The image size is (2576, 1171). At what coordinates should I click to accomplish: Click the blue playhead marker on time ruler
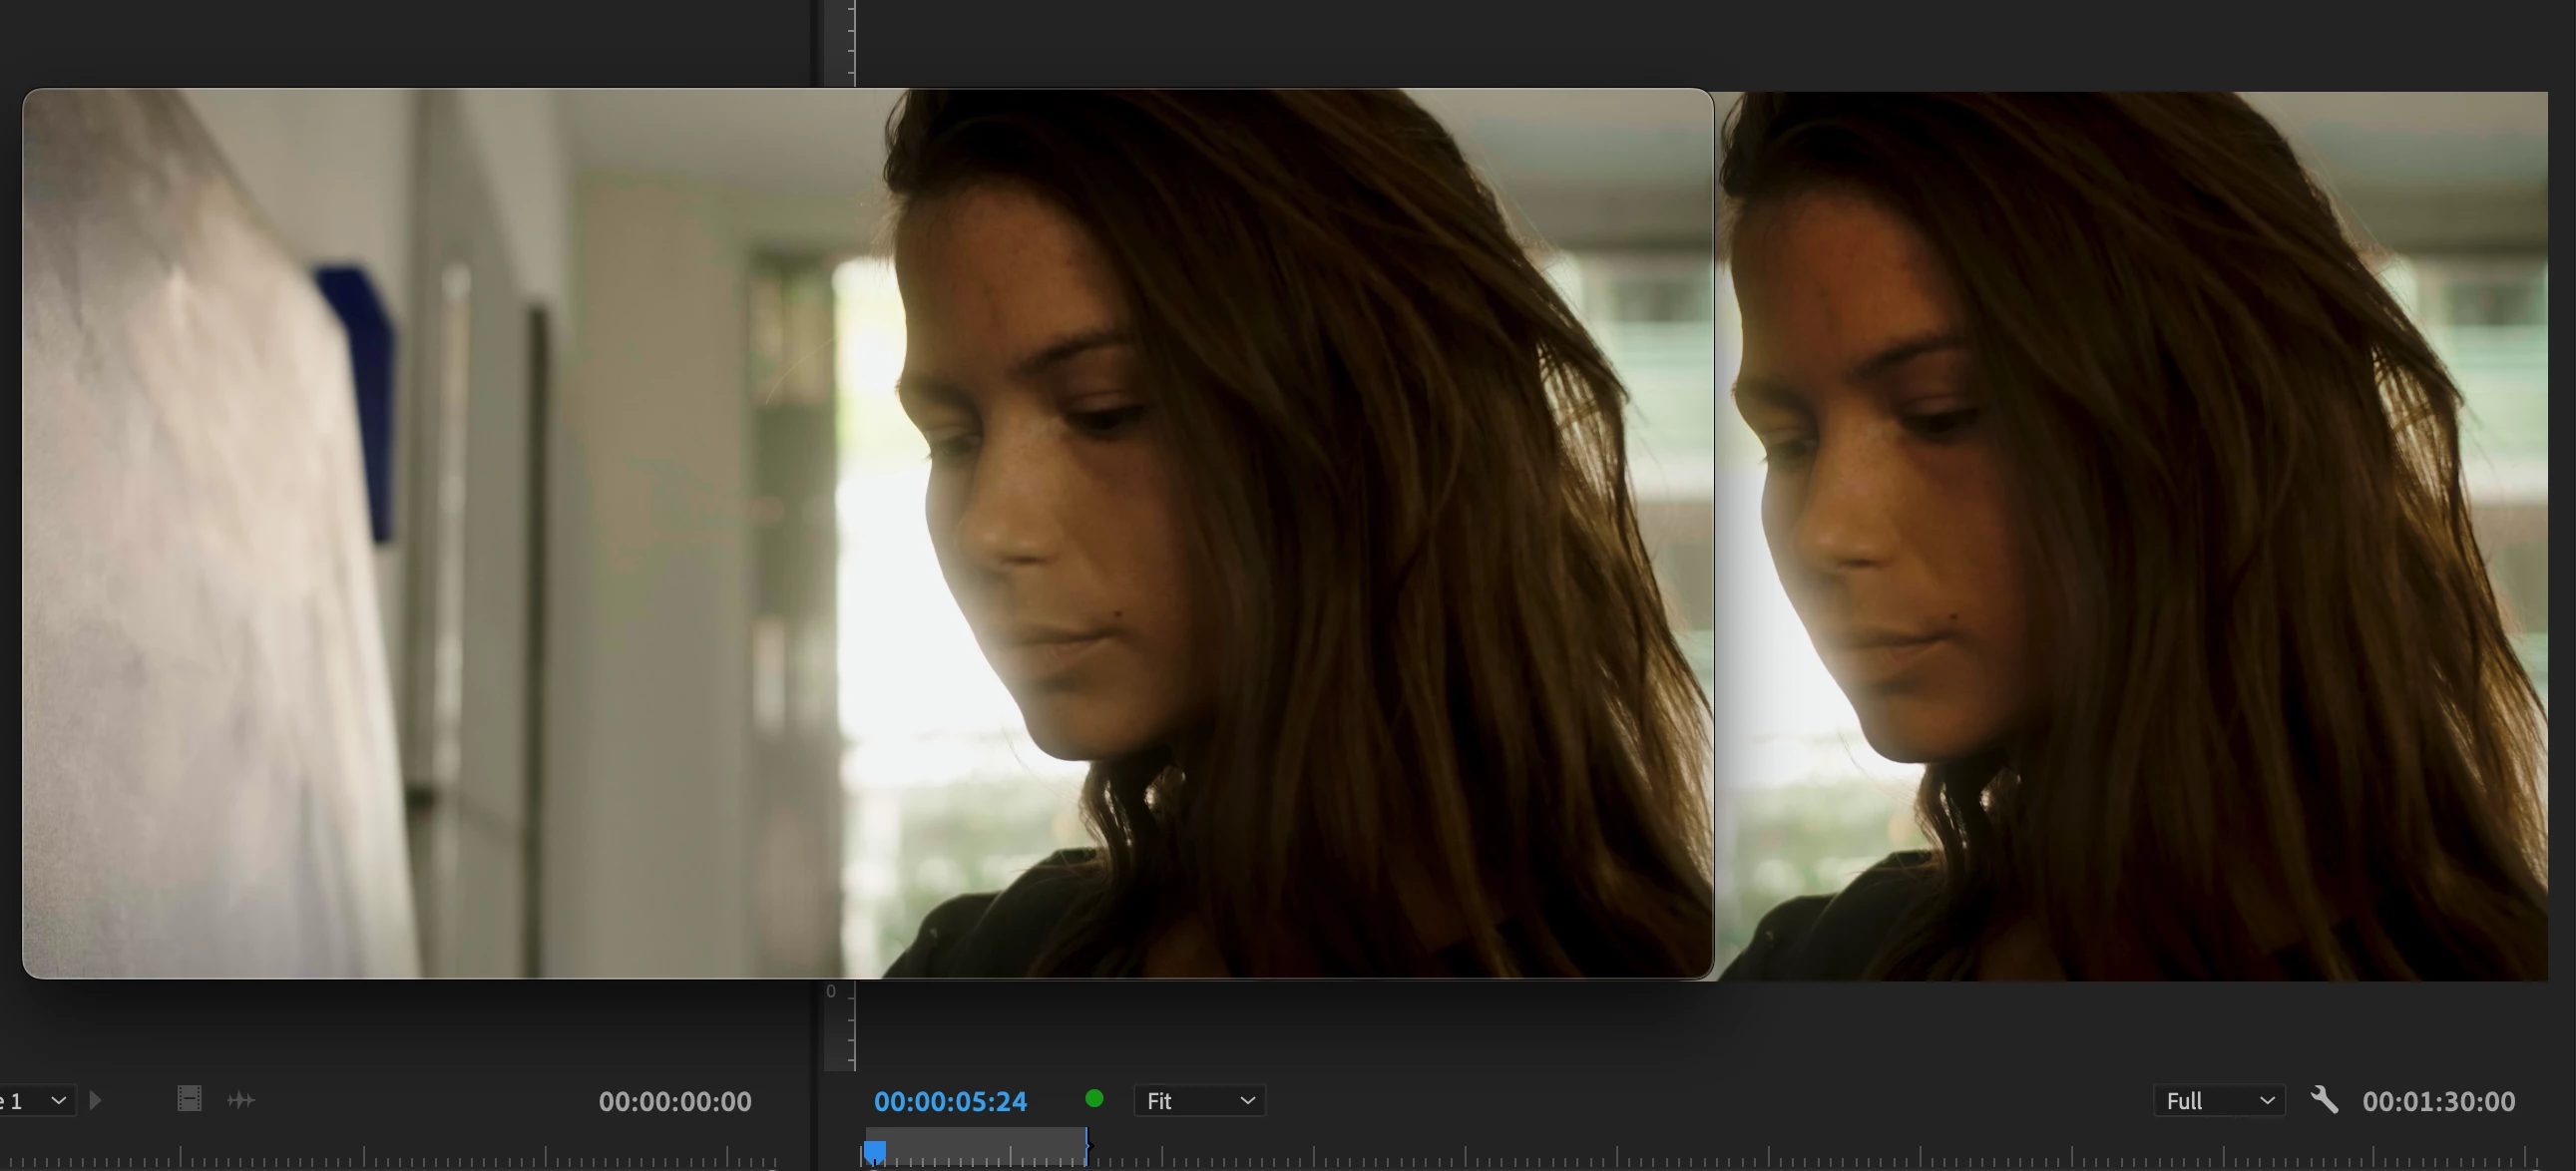pos(875,1151)
